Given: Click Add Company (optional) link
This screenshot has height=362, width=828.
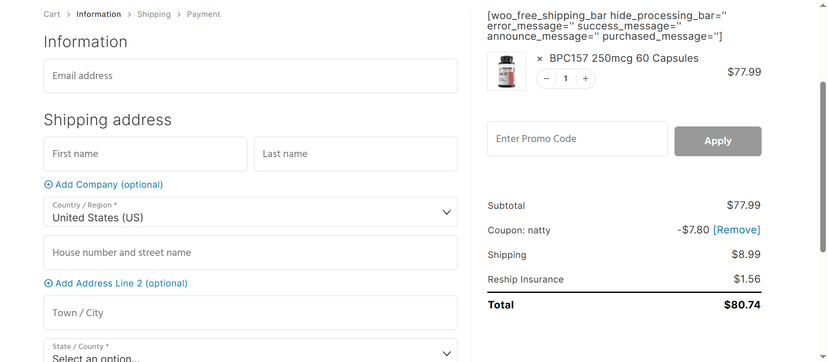Looking at the screenshot, I should 104,185.
